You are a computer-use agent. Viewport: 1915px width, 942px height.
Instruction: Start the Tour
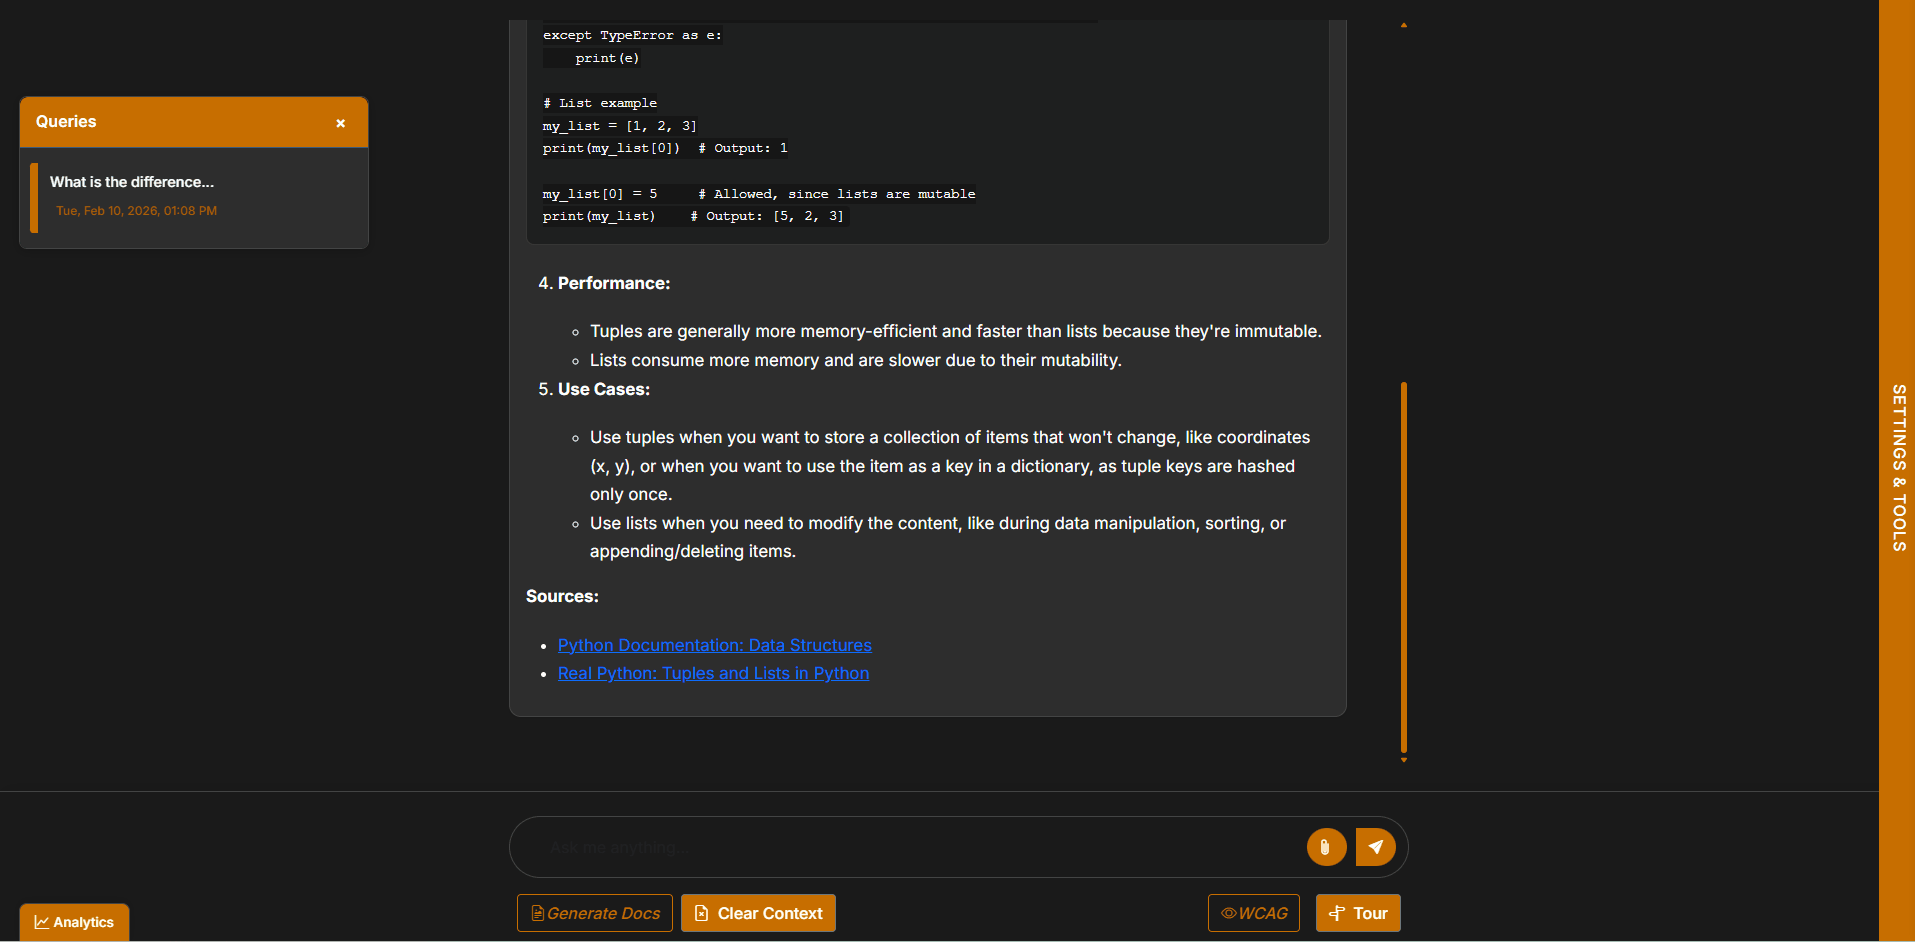point(1358,913)
